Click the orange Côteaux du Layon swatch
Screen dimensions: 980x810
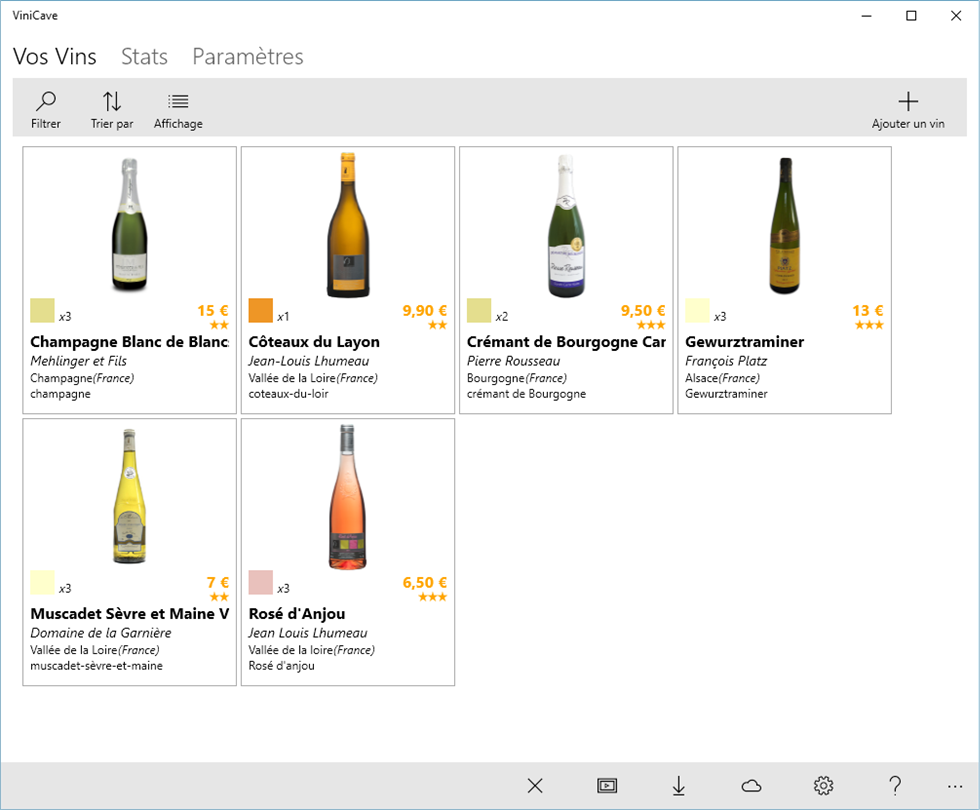tap(261, 310)
